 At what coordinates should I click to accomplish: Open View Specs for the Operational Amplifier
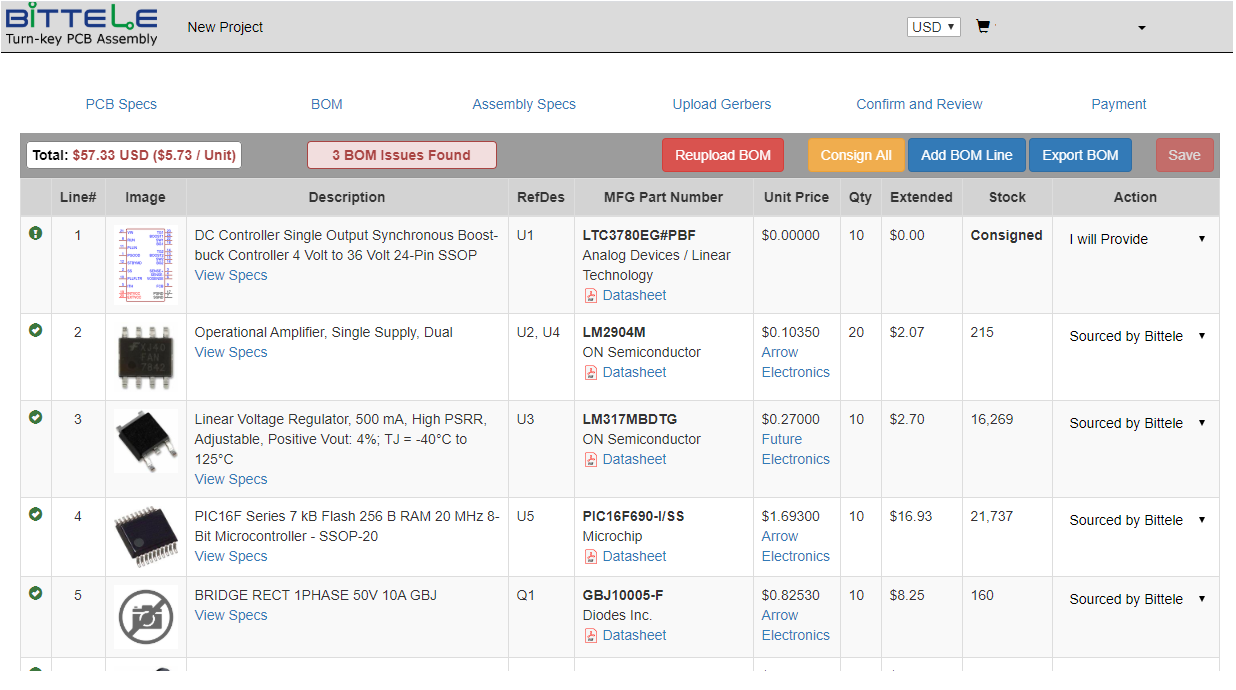(231, 352)
